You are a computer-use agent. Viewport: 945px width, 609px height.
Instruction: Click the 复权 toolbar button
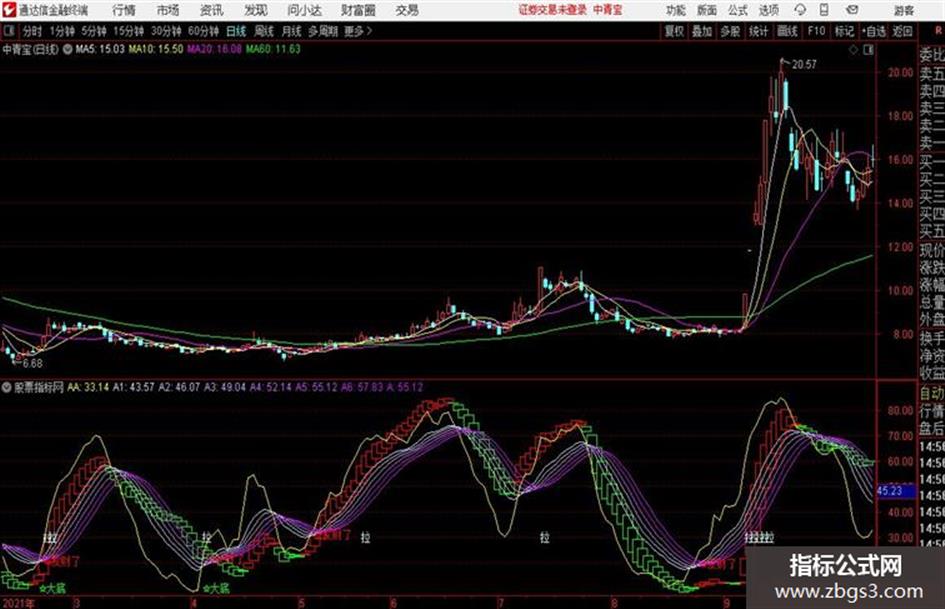pyautogui.click(x=674, y=31)
